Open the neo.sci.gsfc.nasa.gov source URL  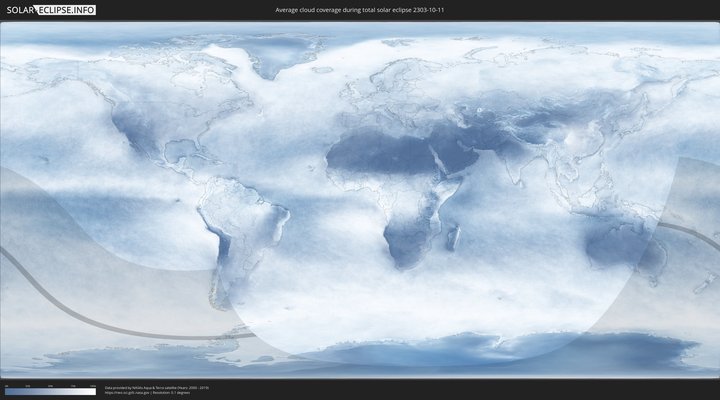(x=127, y=393)
